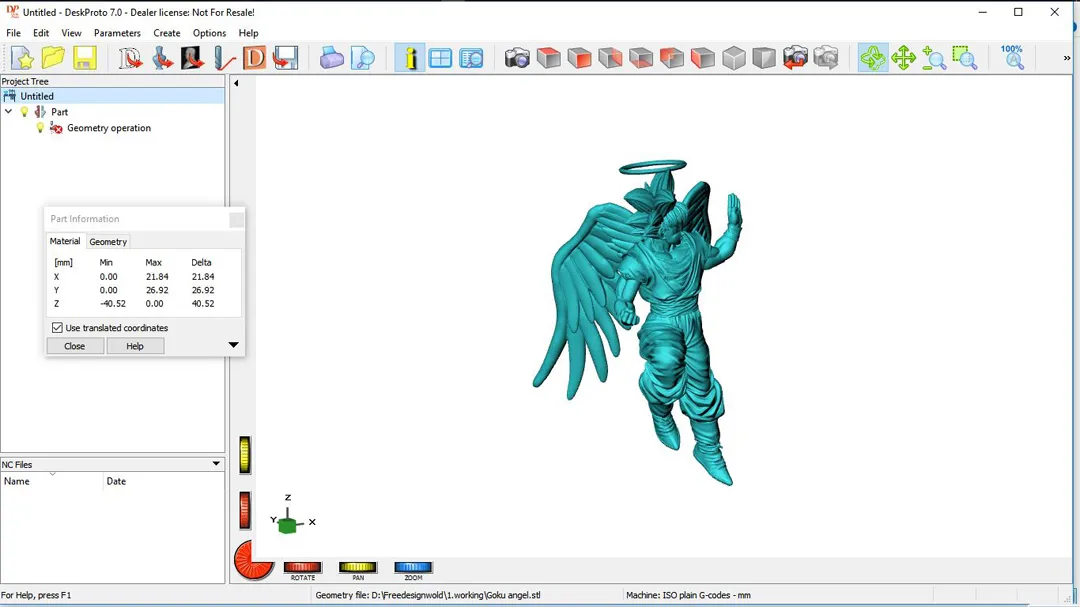Close the Part Information panel with corner box
Screen dimensions: 1080x607
pos(236,220)
